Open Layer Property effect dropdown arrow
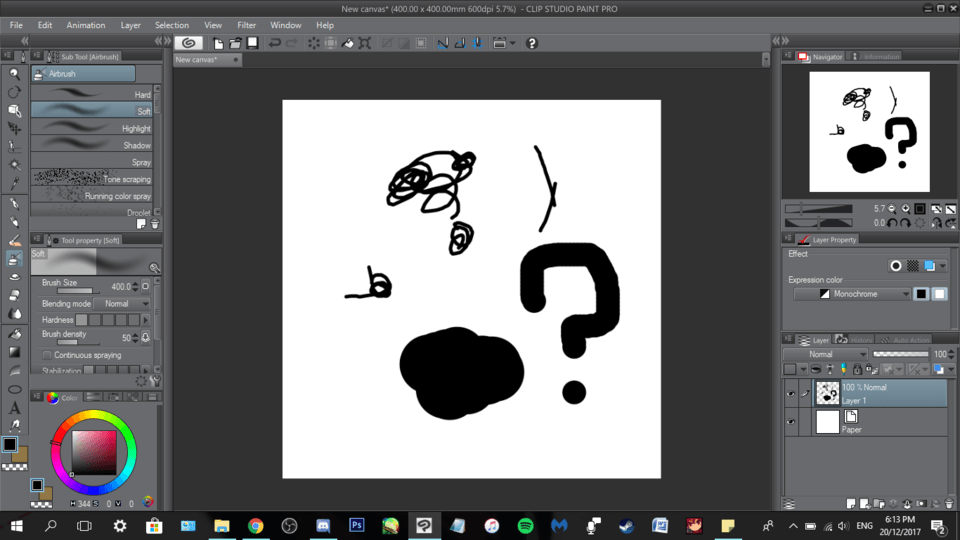960x540 pixels. 943,266
